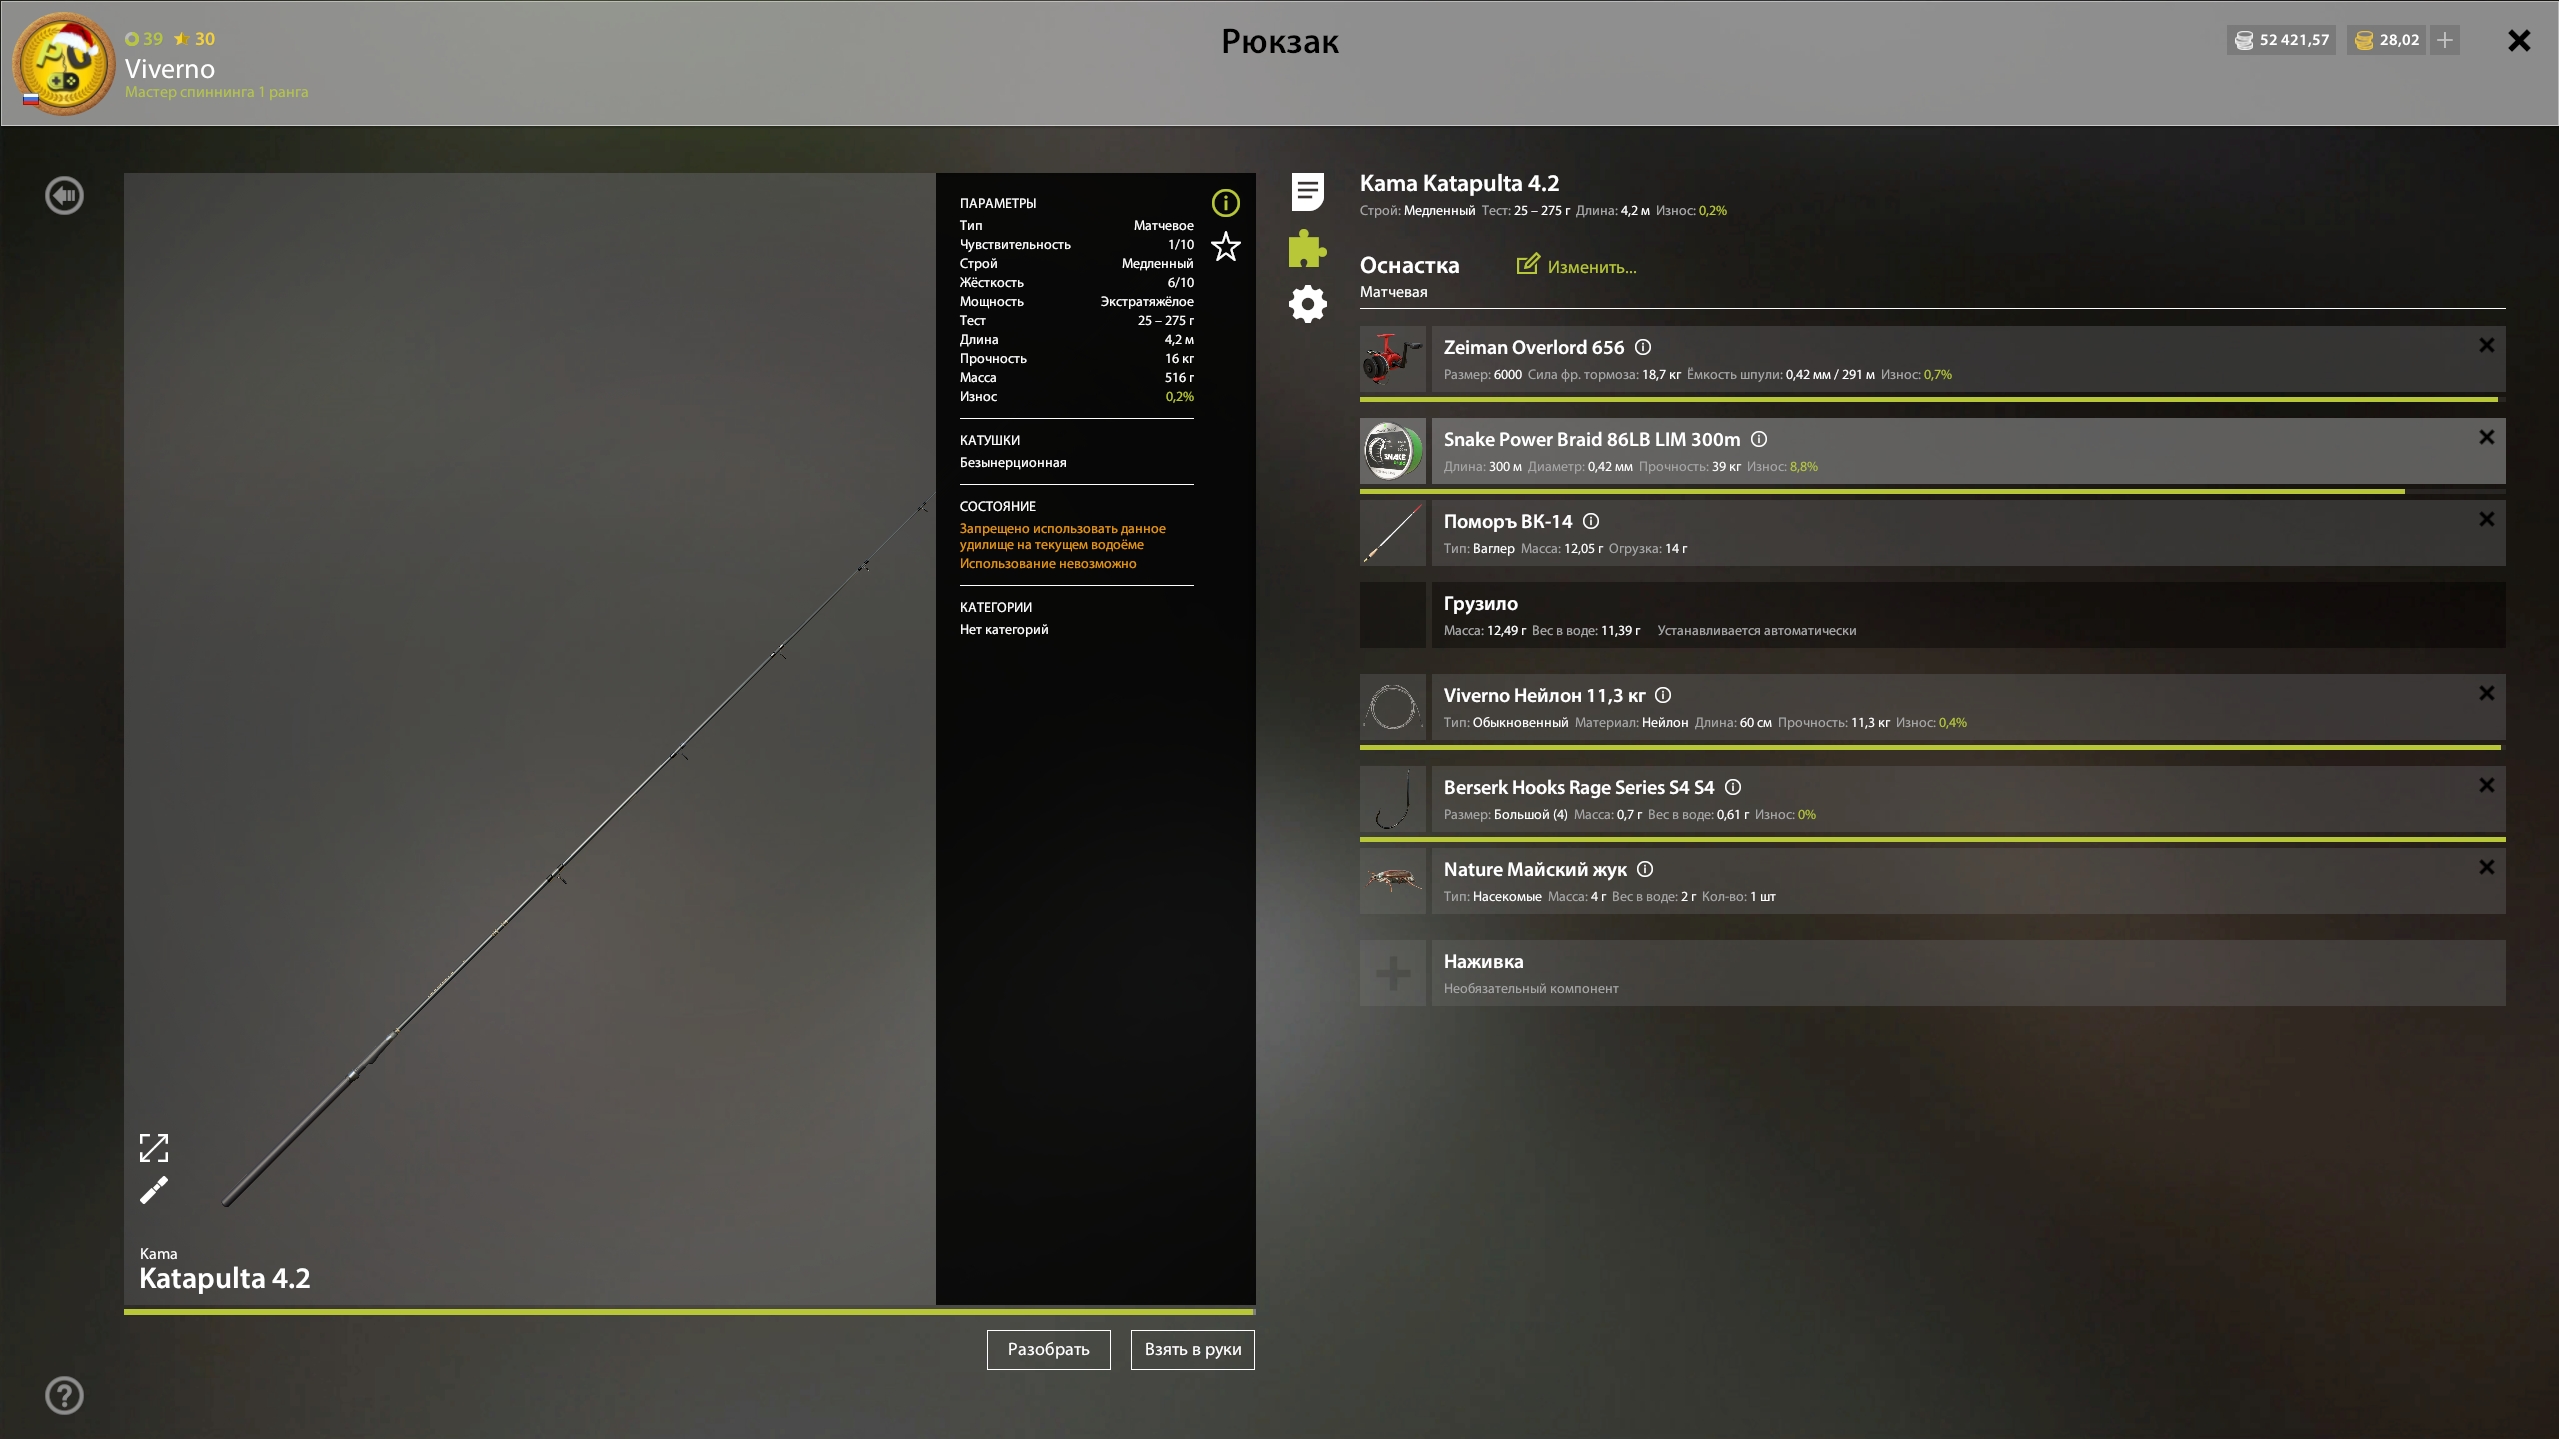Expand the rod preview to fullscreen
This screenshot has width=2559, height=1439.
click(x=154, y=1148)
